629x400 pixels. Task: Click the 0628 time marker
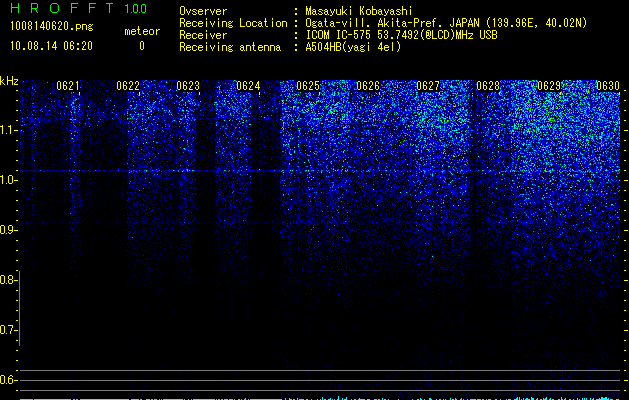[488, 86]
